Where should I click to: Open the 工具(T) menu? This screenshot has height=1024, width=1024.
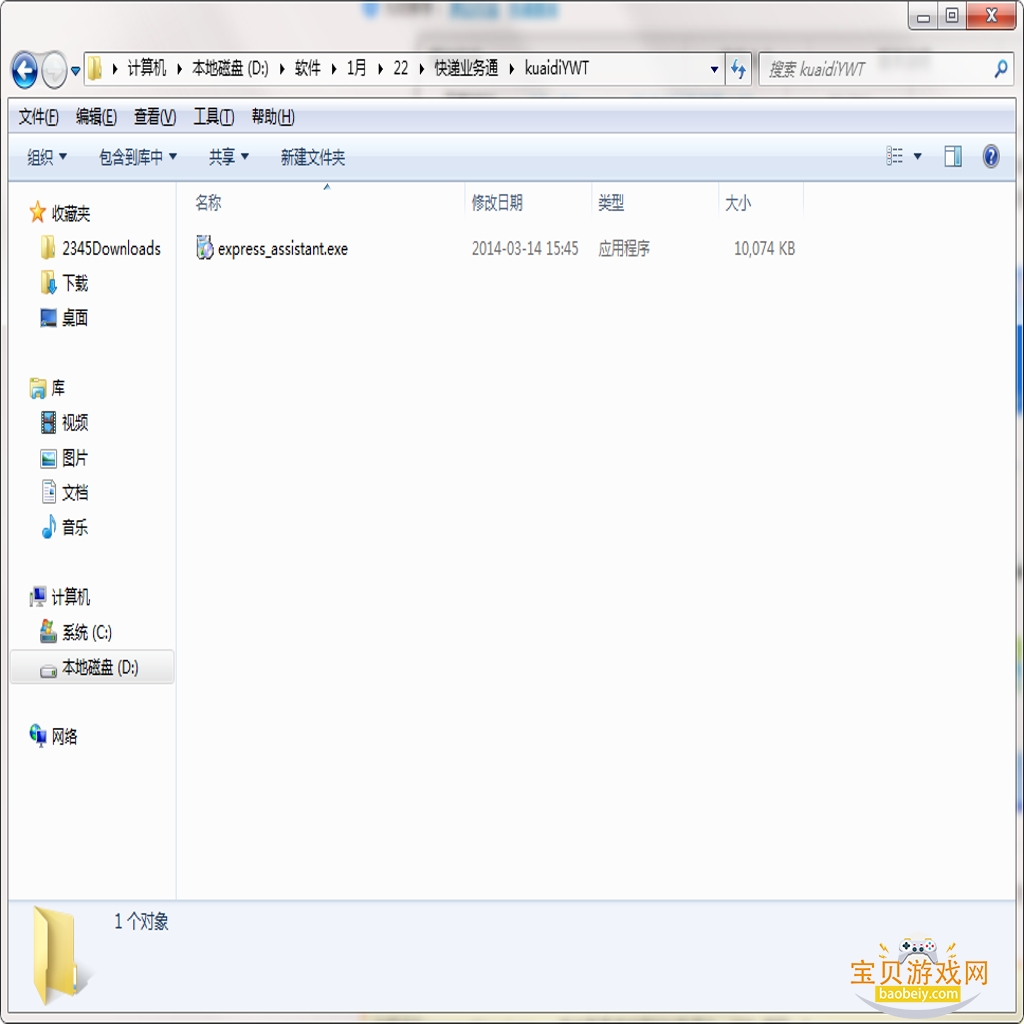[214, 117]
